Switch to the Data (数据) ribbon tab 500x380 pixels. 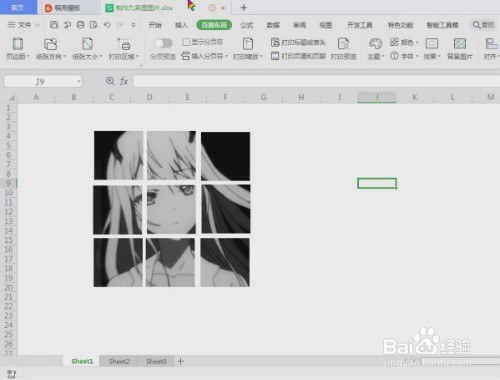[273, 25]
